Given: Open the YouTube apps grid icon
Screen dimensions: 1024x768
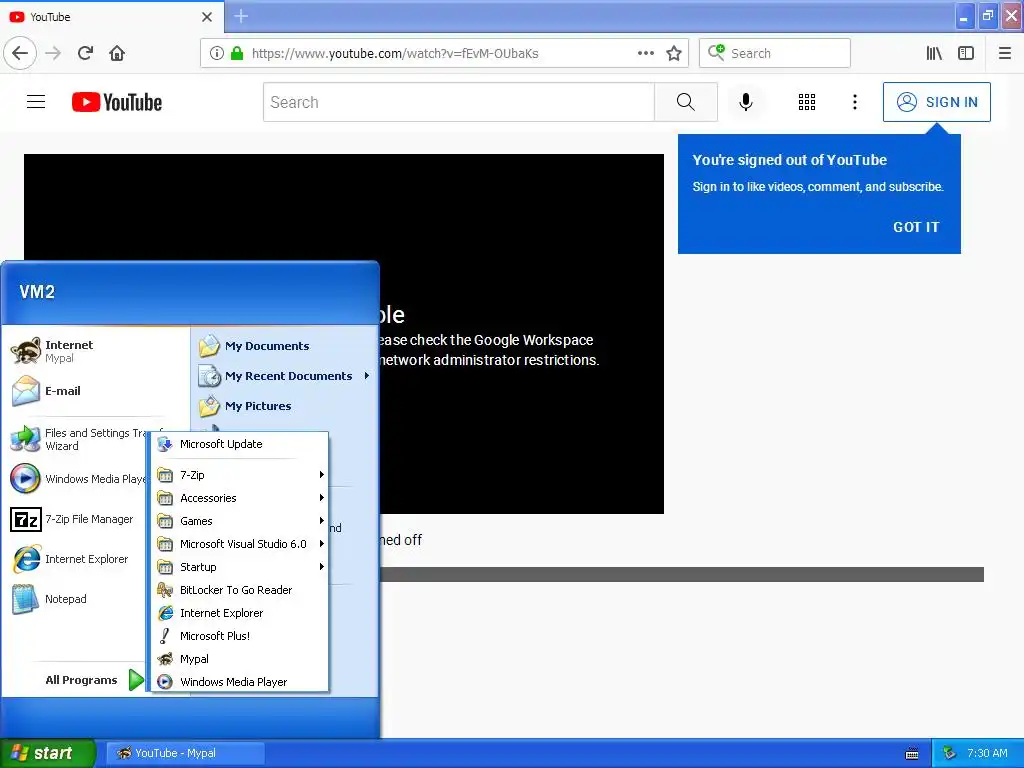Looking at the screenshot, I should tap(807, 102).
